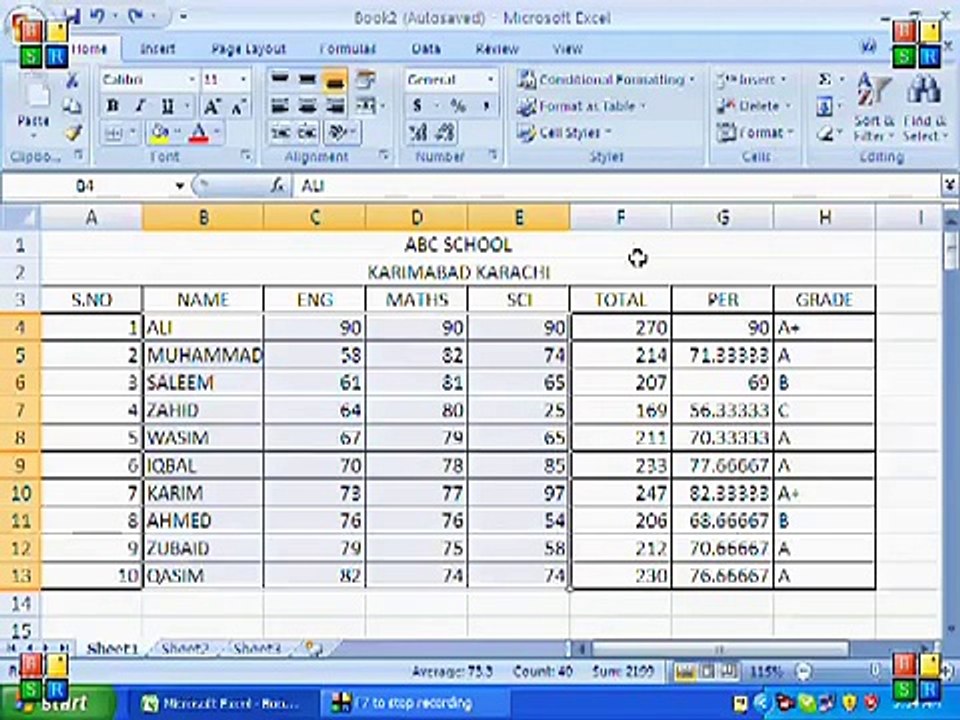Click the Fill down icon in Editing

click(824, 107)
